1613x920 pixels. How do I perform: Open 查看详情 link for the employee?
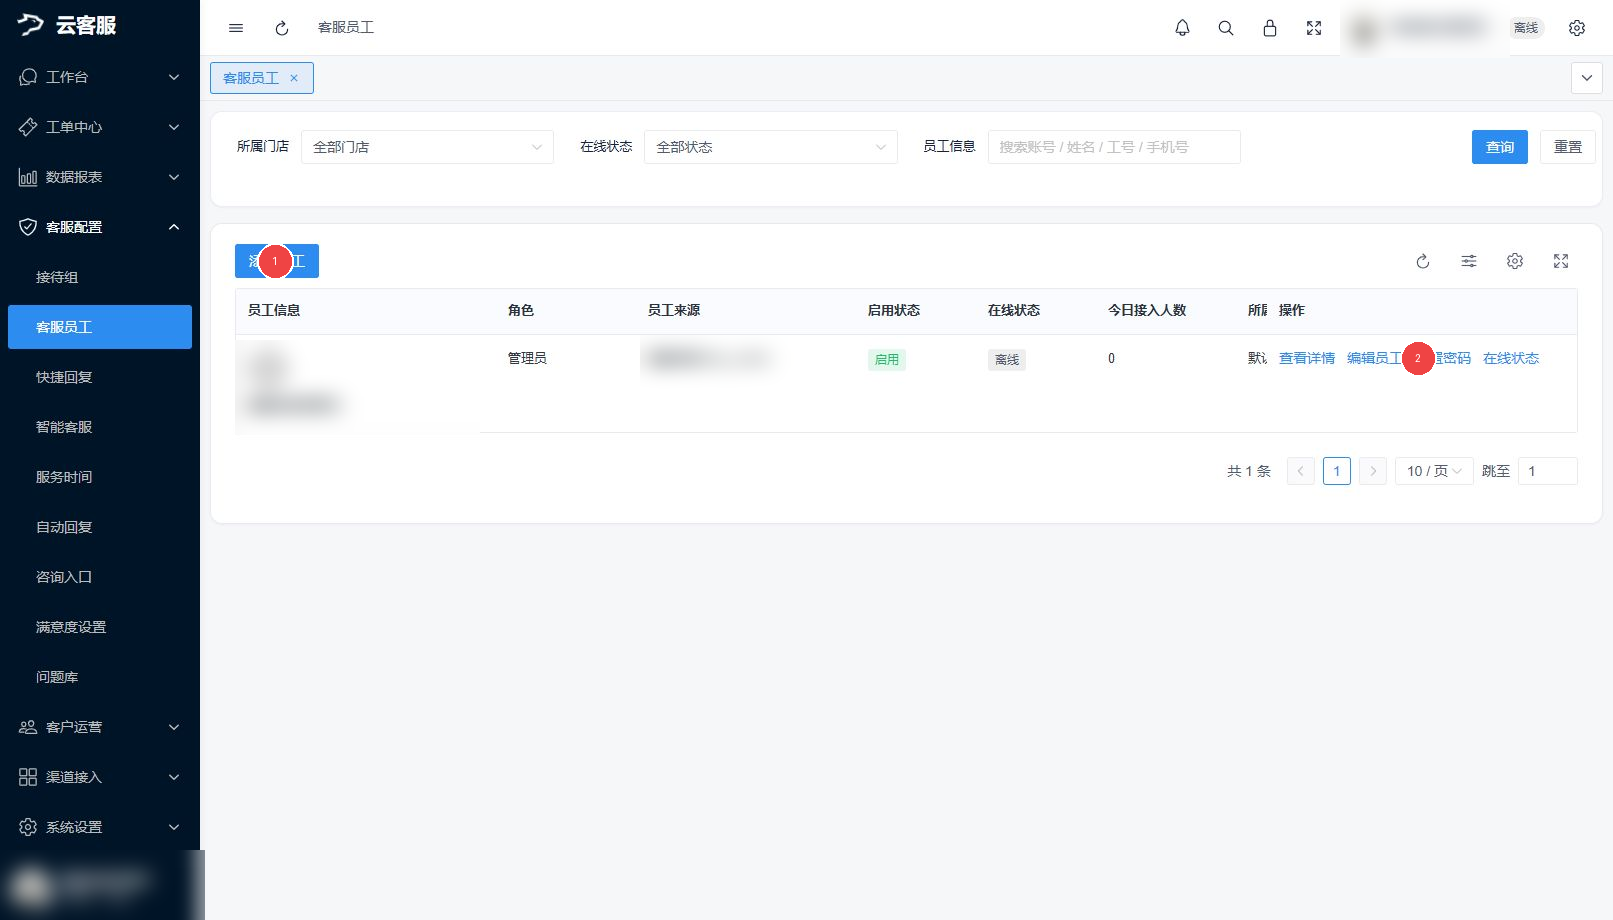pos(1307,358)
